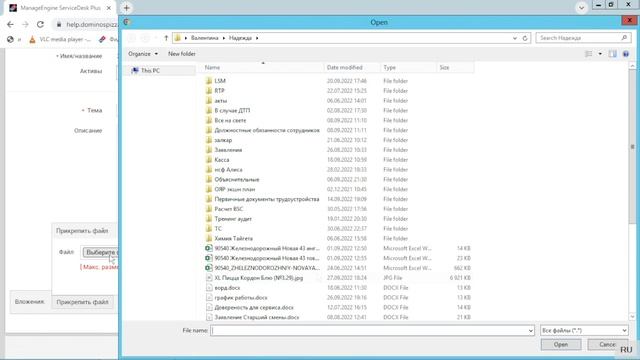Select Должностные обязанности сотрудников folder

click(x=267, y=130)
